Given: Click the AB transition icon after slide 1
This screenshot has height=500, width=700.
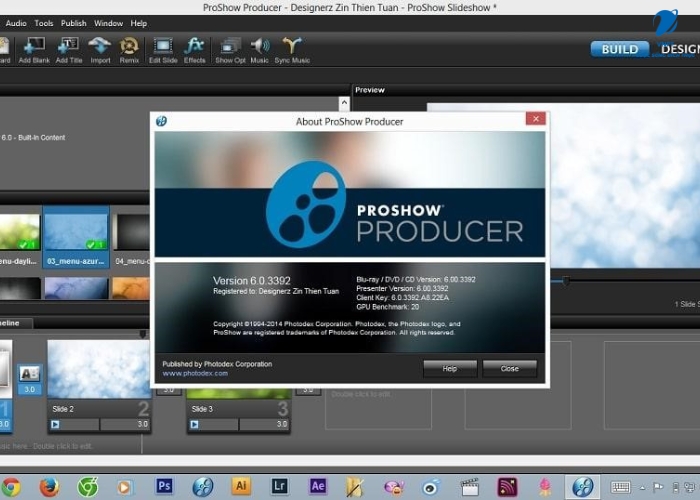Looking at the screenshot, I should (30, 374).
